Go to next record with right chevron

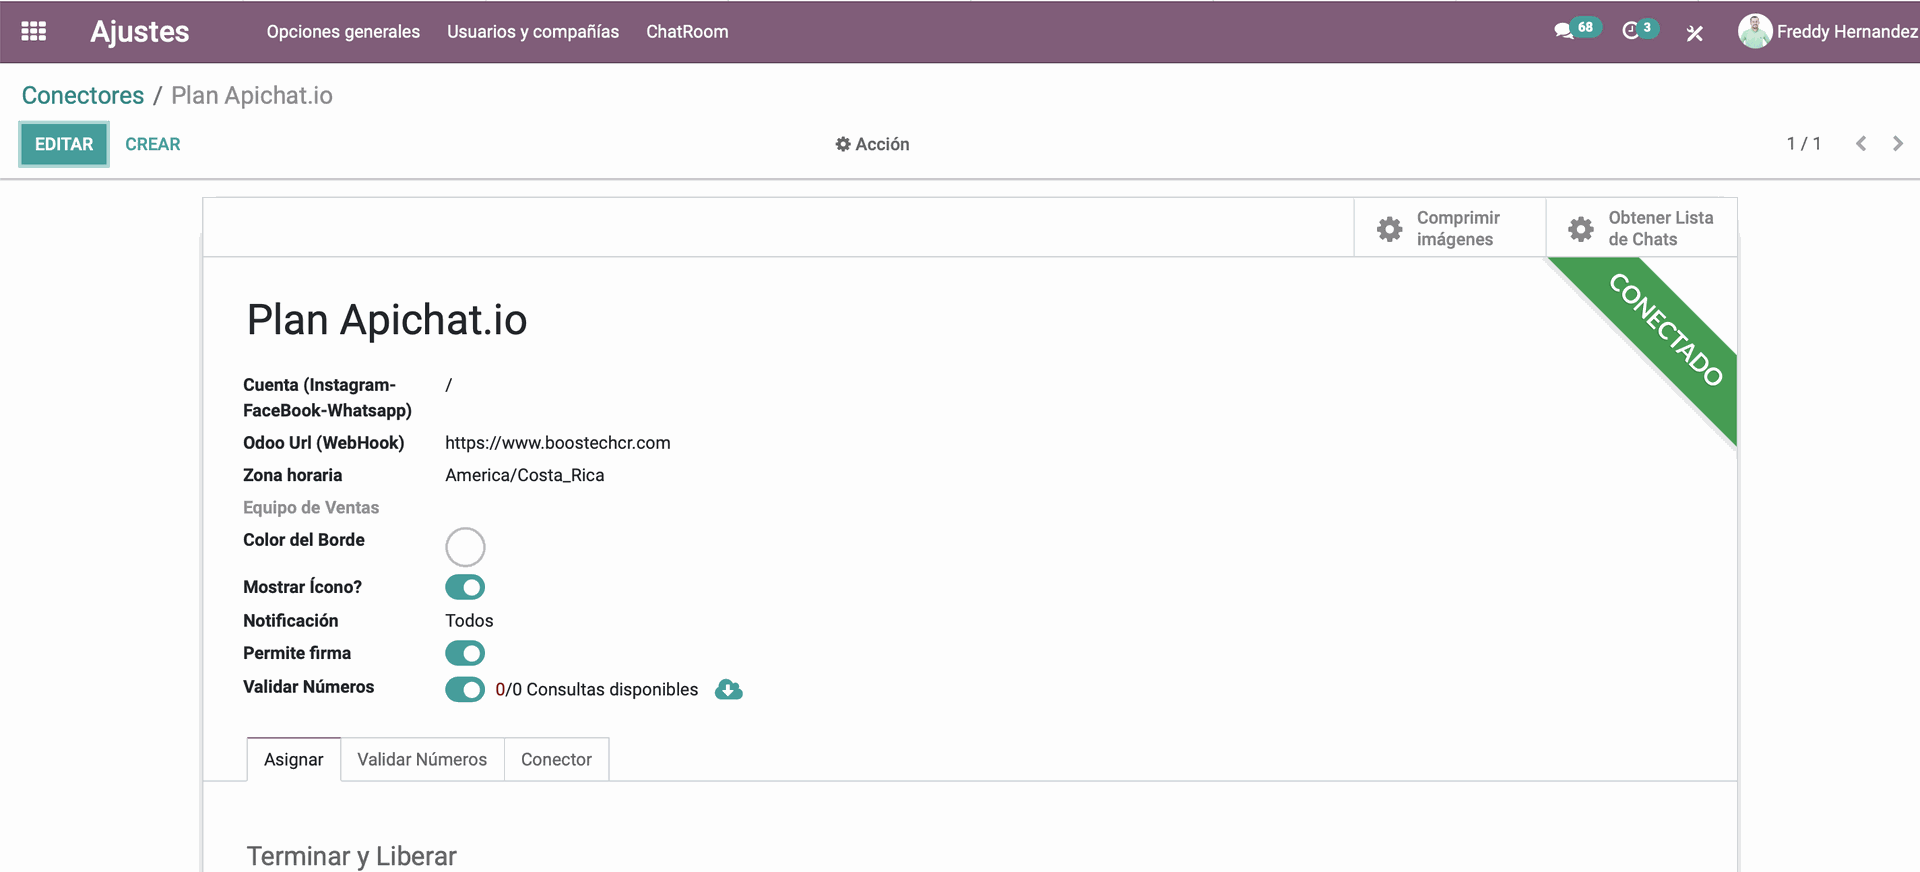(1897, 144)
